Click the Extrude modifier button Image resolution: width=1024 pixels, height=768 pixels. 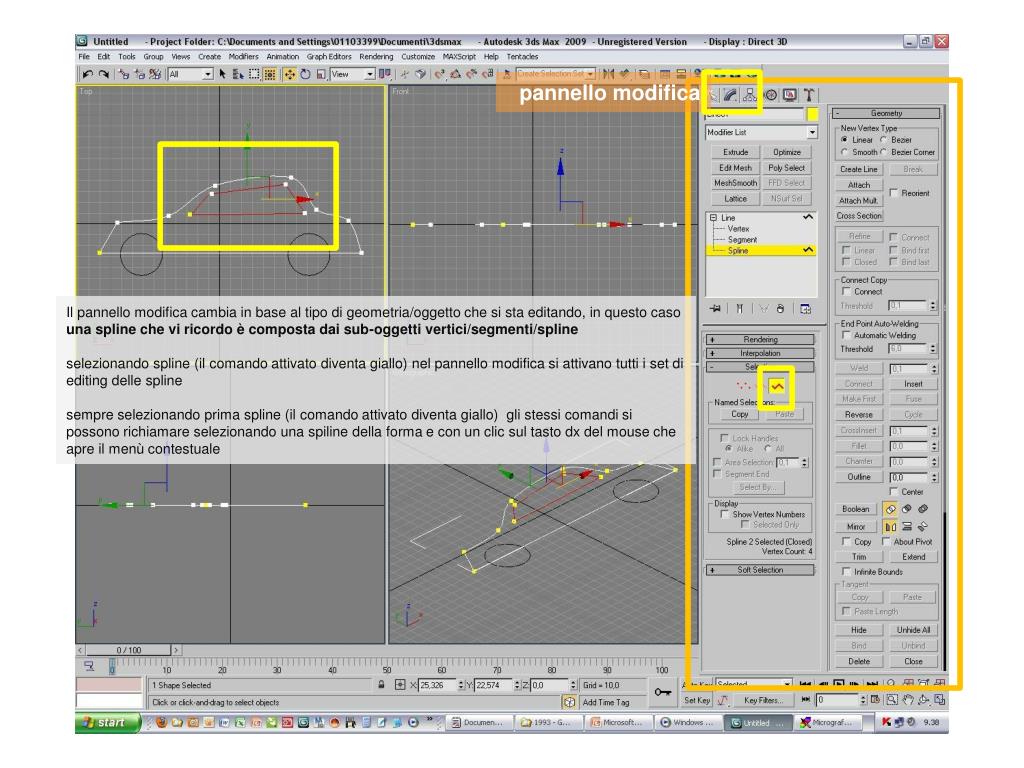tap(735, 152)
